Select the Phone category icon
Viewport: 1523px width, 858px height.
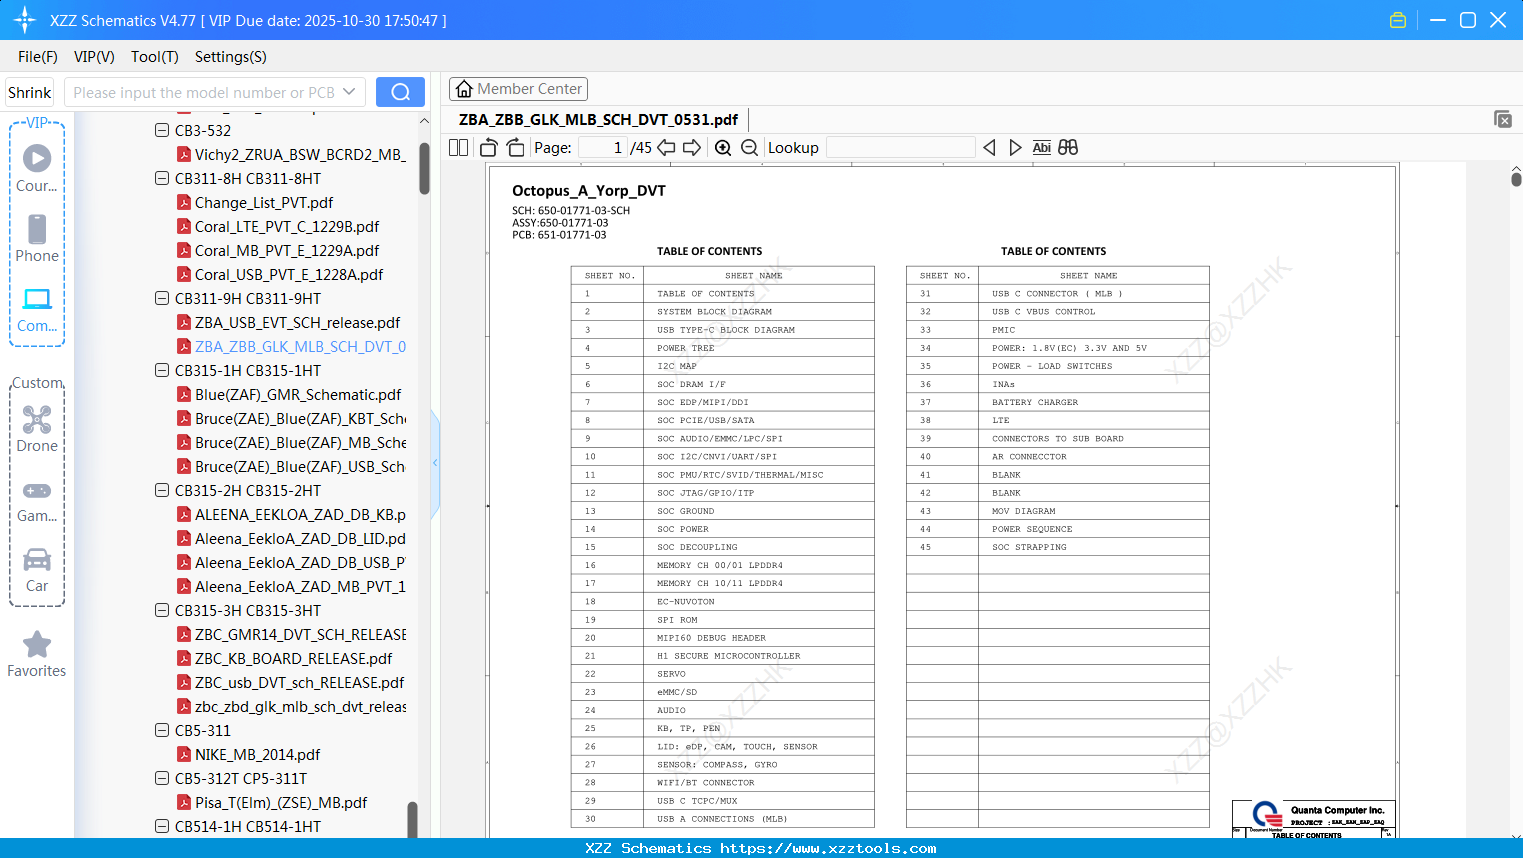tap(37, 238)
